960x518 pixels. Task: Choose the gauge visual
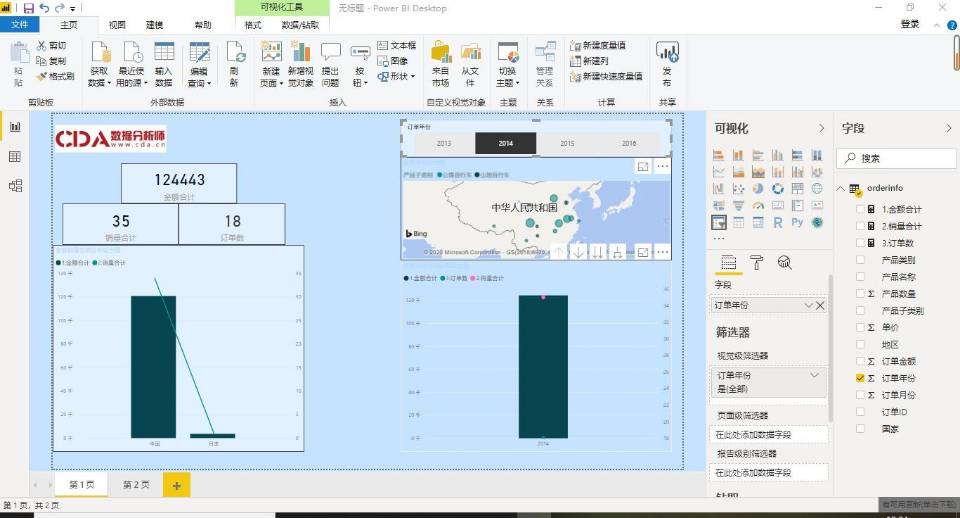coord(758,206)
